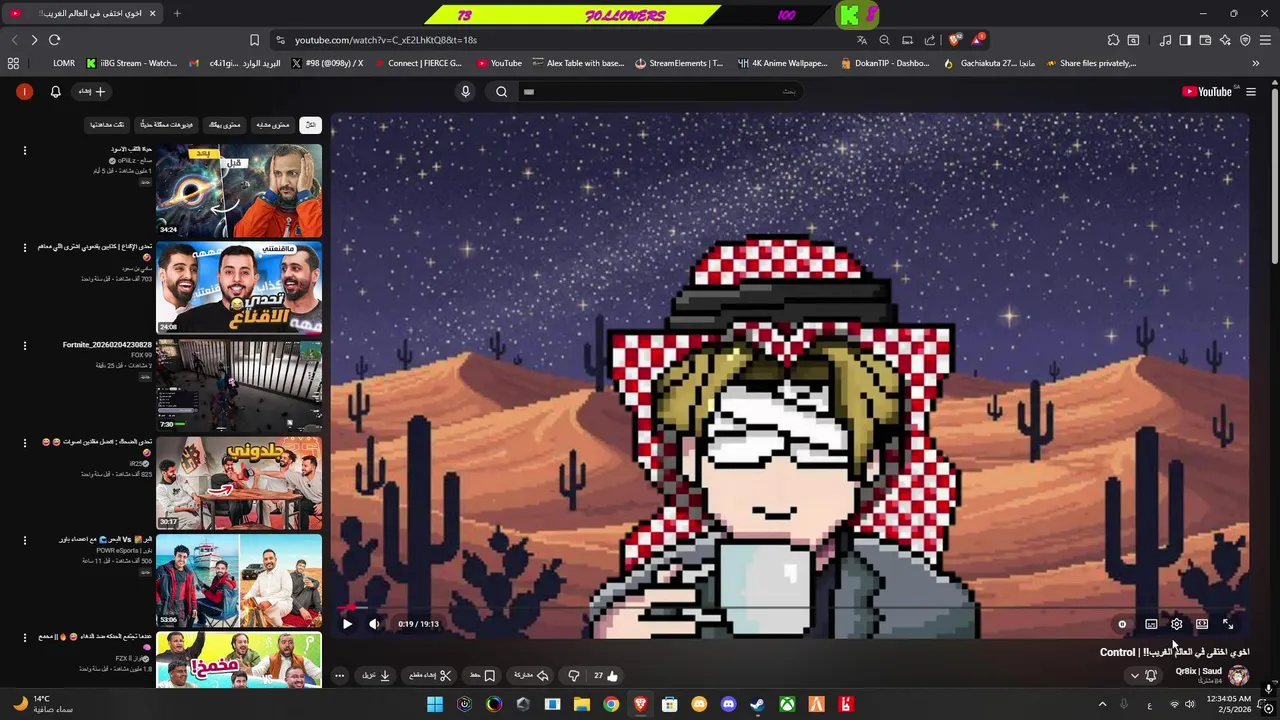Click the translate page icon in address bar
The height and width of the screenshot is (720, 1280).
[862, 40]
